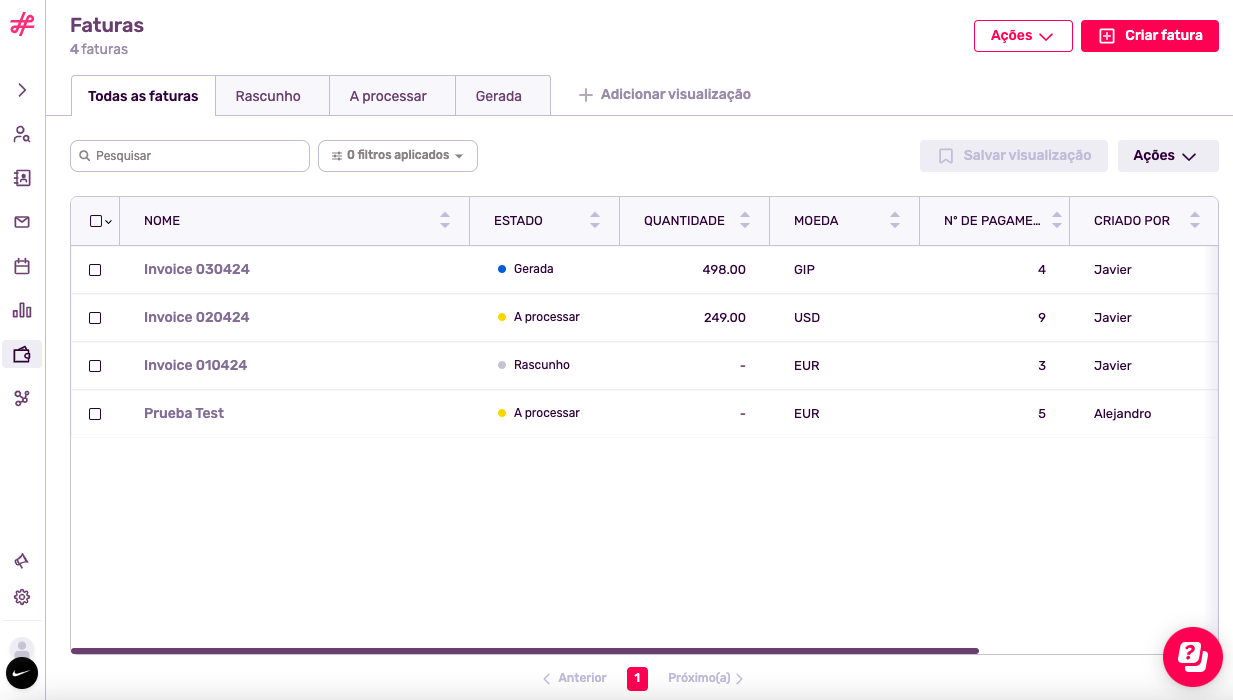Open dropdown arrow beside header checkbox
This screenshot has height=700, width=1233.
pos(108,222)
